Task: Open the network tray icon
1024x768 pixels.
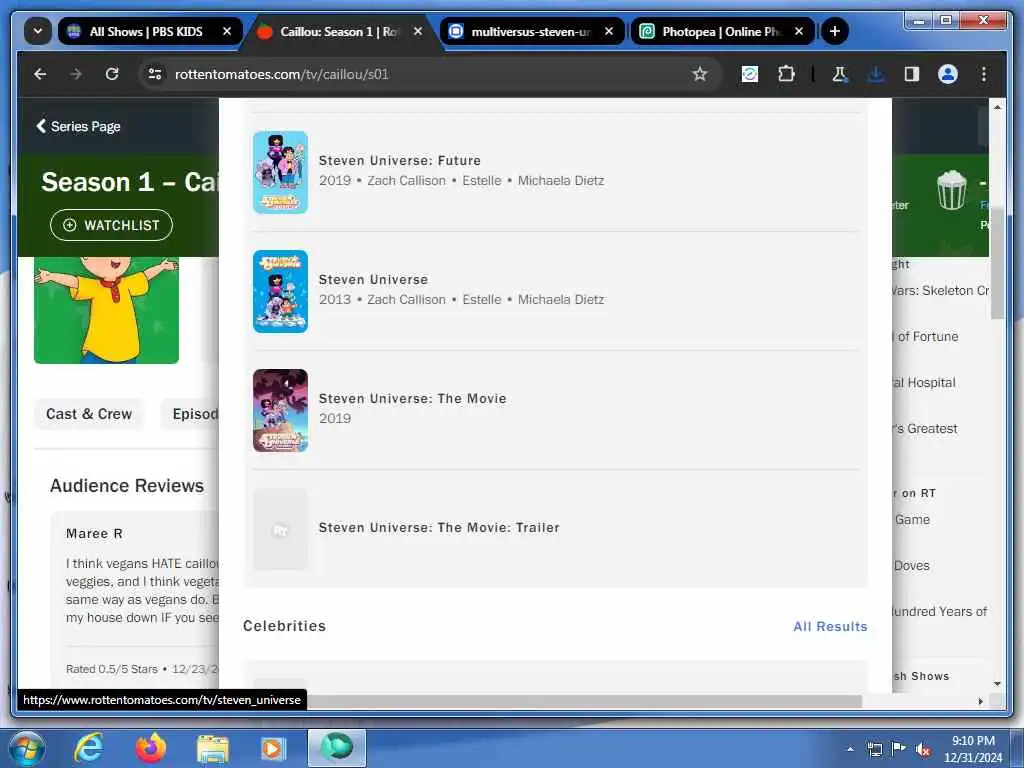Action: pos(874,749)
